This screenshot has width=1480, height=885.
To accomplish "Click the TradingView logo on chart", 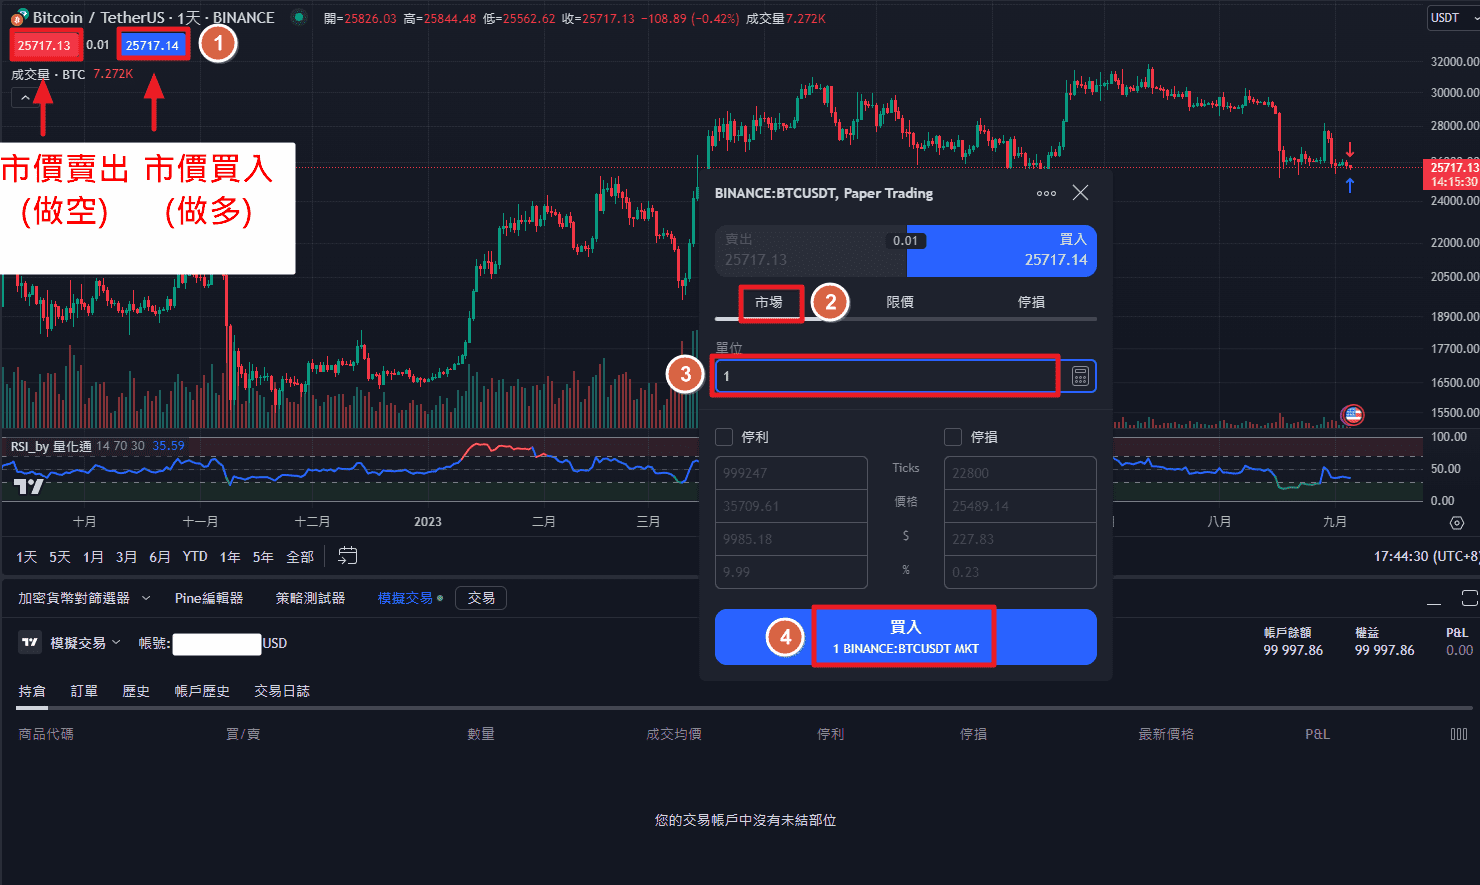I will 29,487.
